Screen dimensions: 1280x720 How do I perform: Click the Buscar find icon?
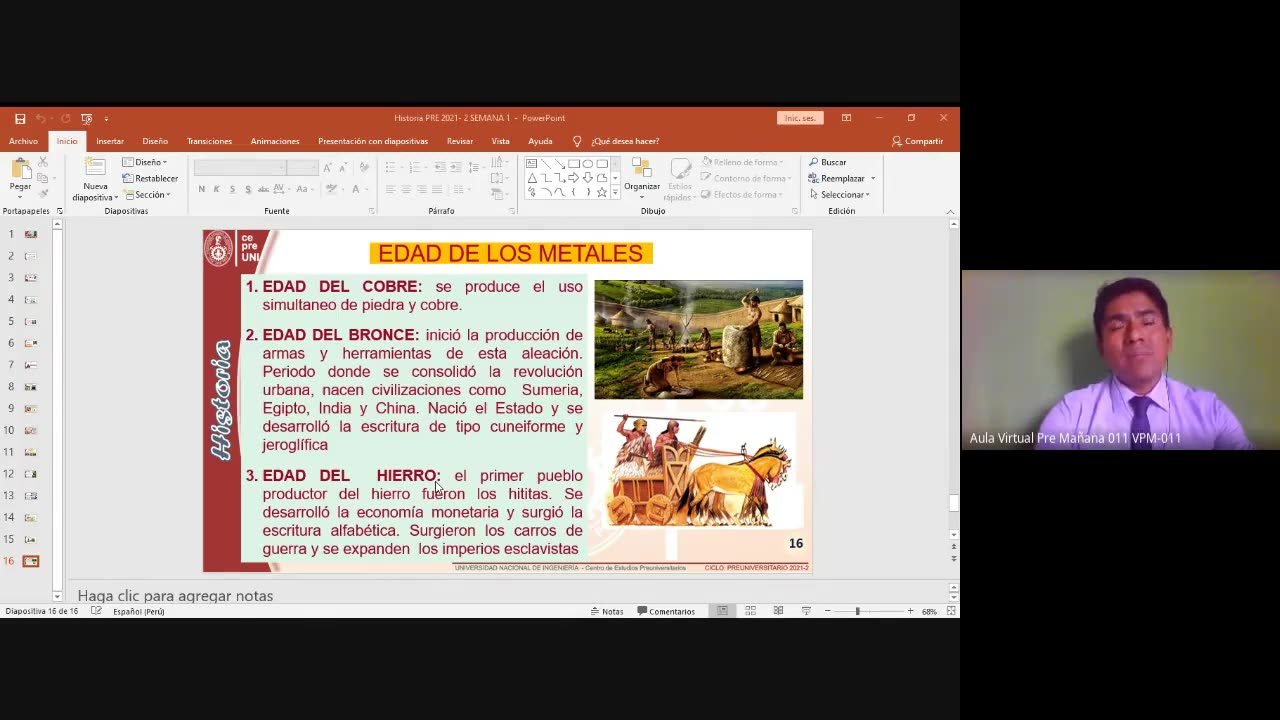814,162
